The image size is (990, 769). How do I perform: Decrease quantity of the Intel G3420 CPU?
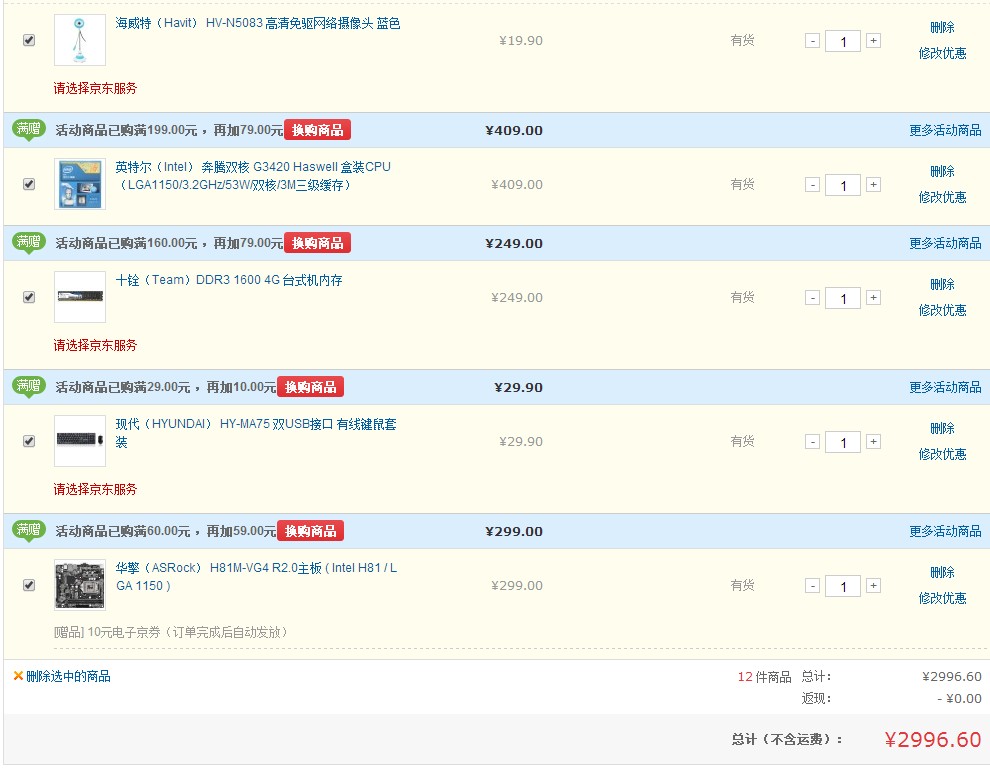[813, 185]
